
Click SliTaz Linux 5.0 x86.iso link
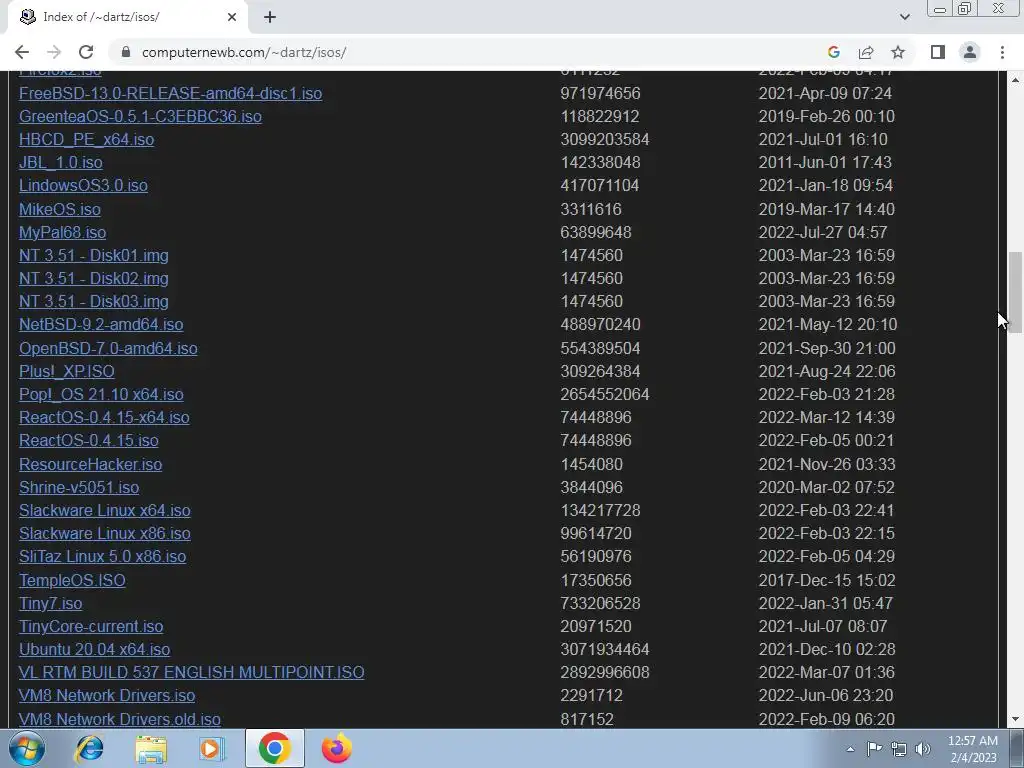(x=103, y=556)
